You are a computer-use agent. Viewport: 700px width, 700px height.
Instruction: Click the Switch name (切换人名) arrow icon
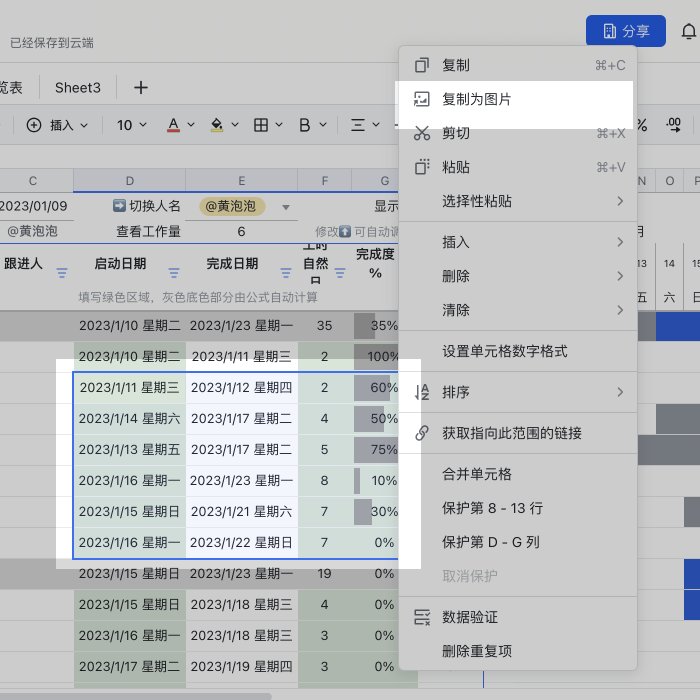(x=119, y=206)
